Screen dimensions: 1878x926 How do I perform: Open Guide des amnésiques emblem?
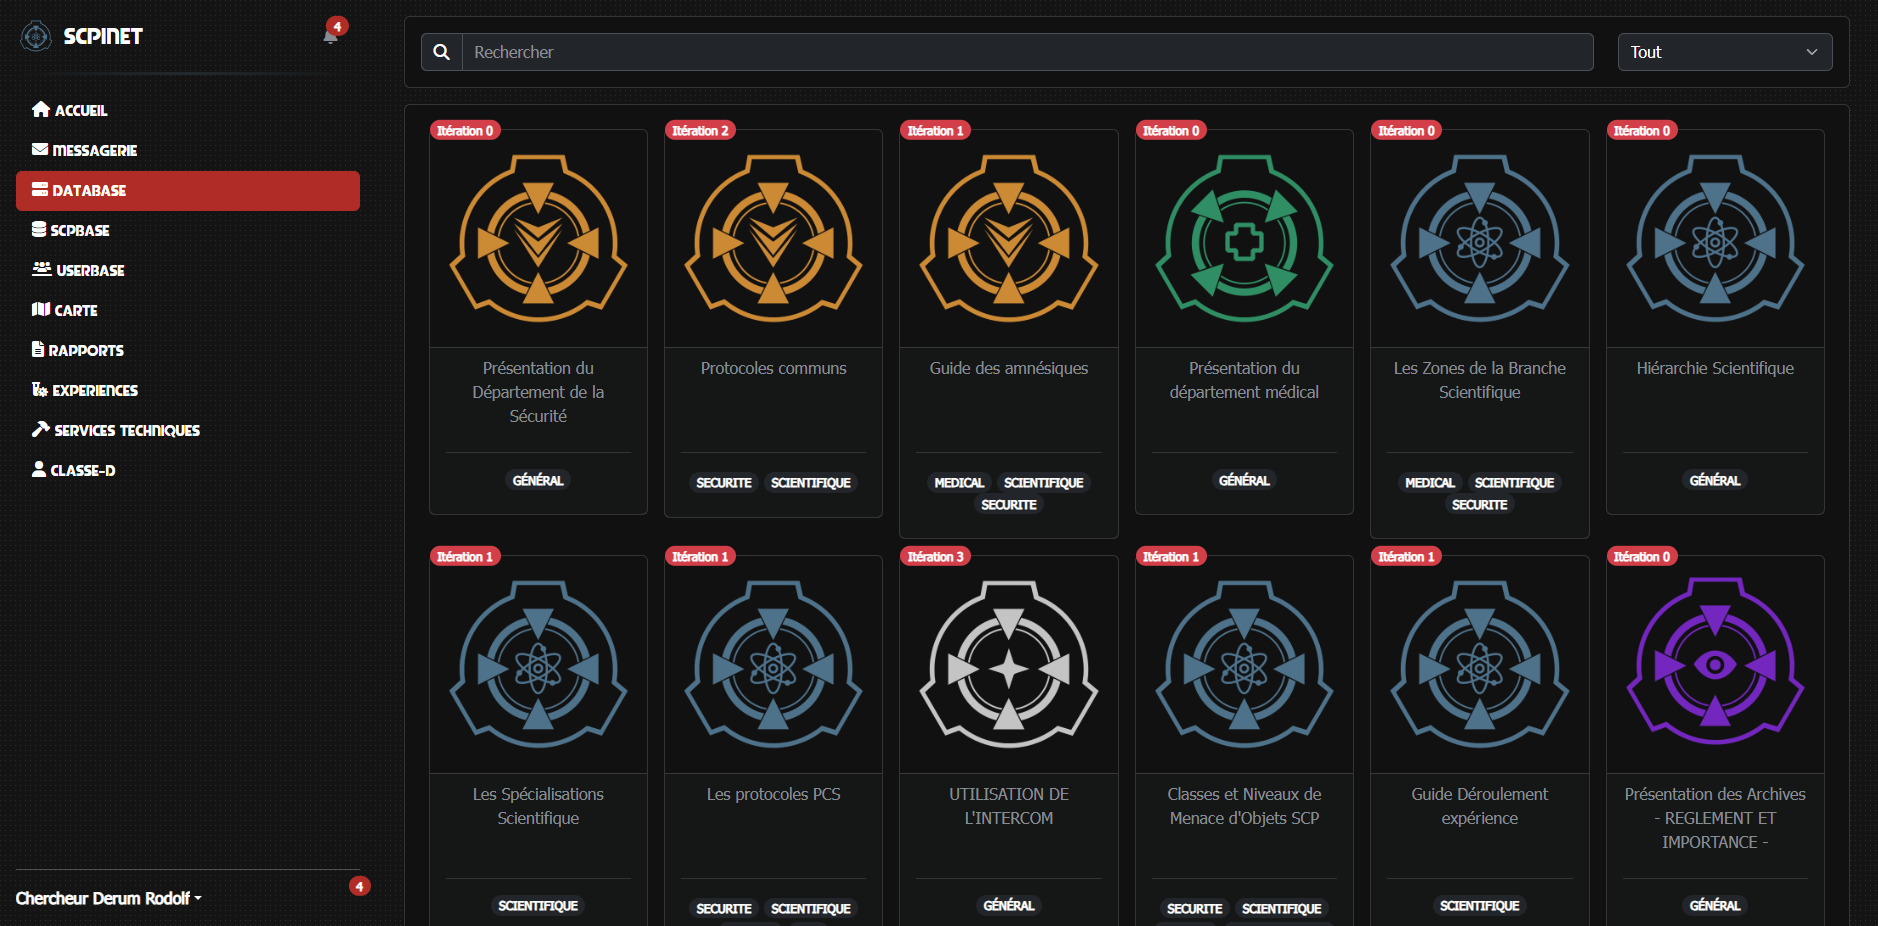point(1009,238)
